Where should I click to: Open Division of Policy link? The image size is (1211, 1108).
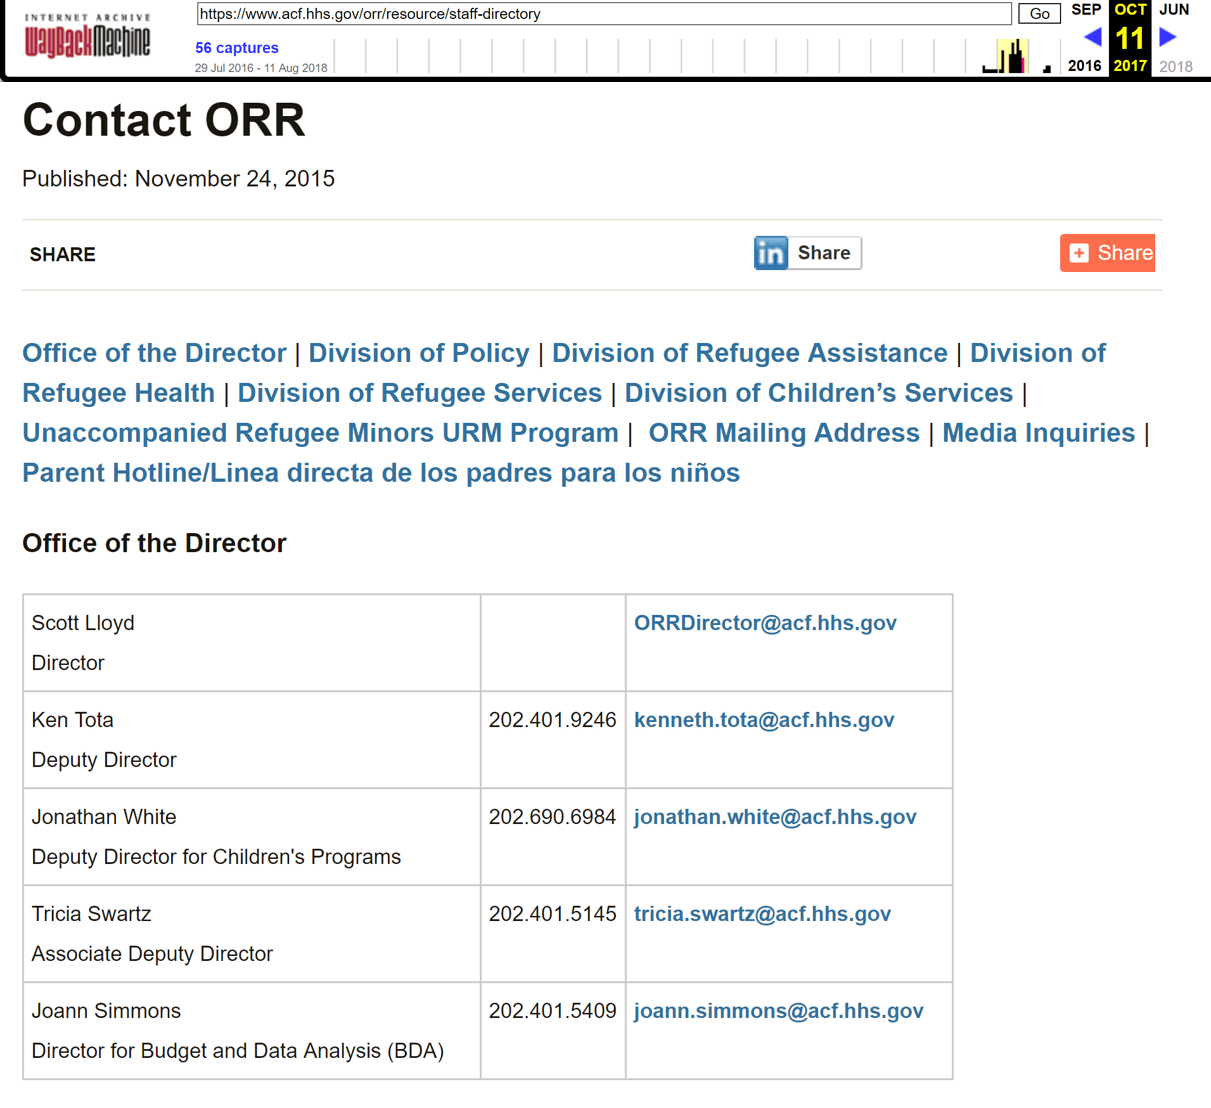tap(418, 353)
